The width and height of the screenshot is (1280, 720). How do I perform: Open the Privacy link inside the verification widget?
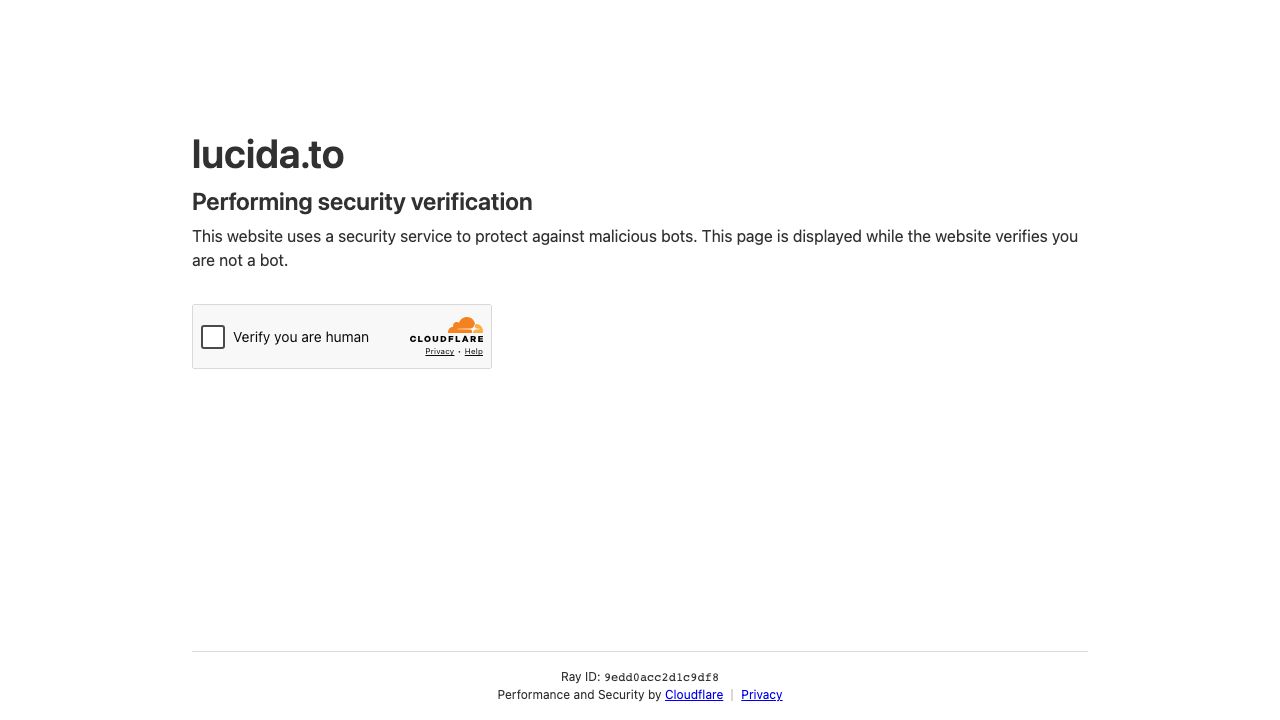(x=439, y=352)
